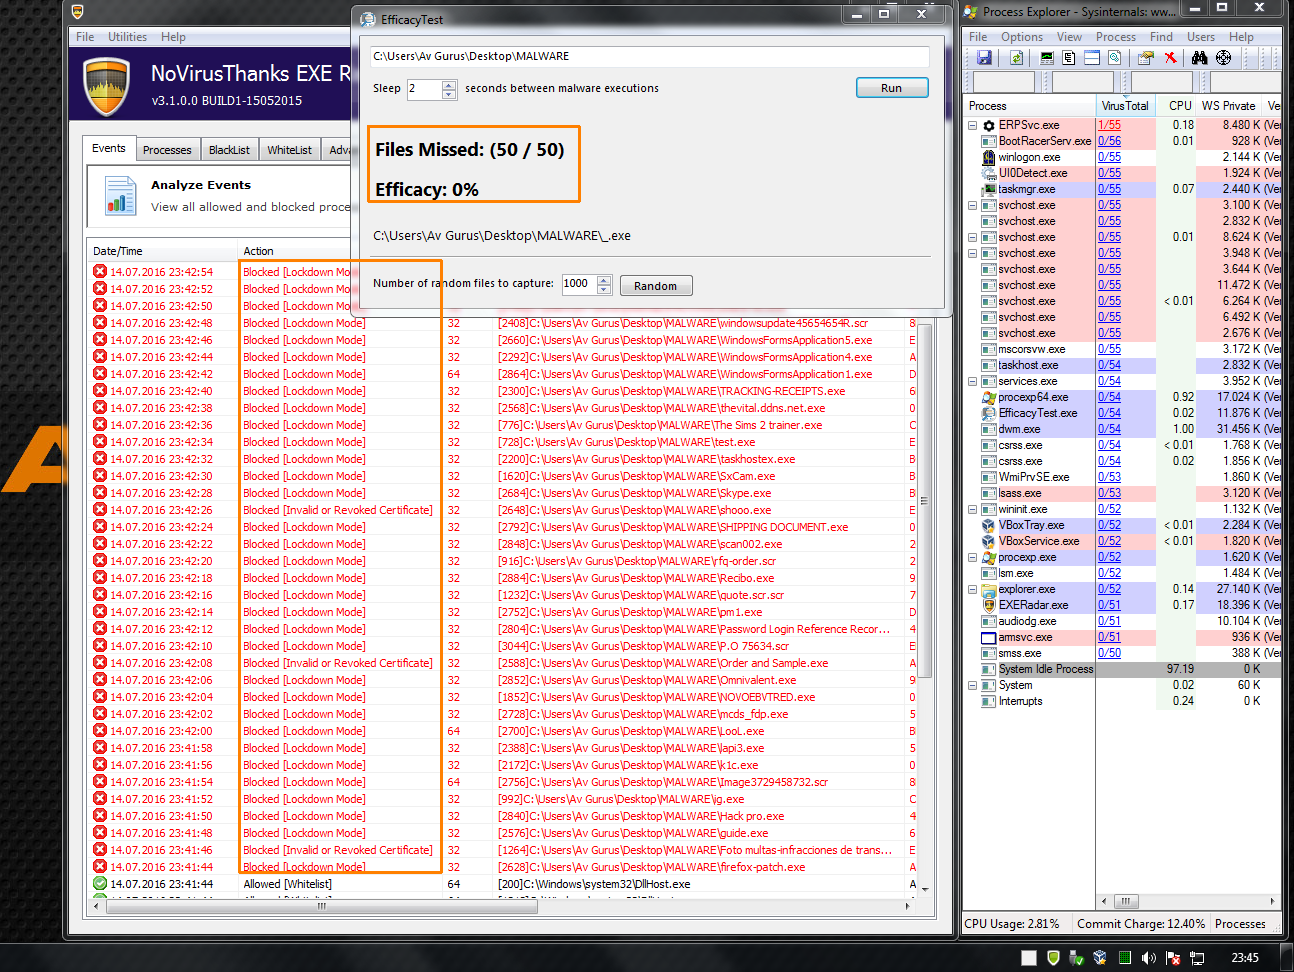
Task: Show lower pane icon in Process Explorer
Action: pyautogui.click(x=1092, y=58)
